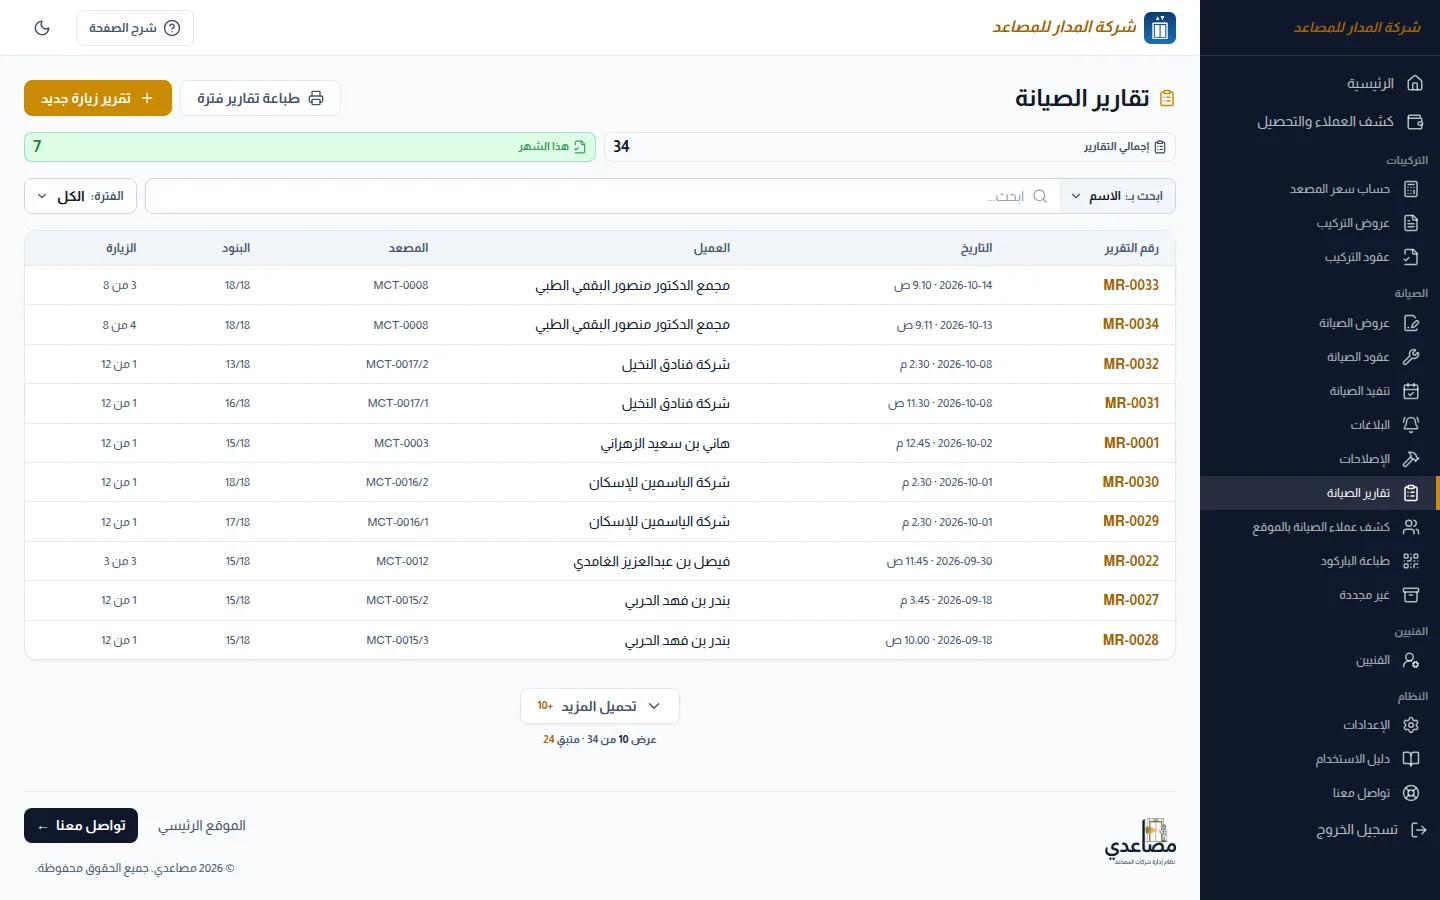Click the book icon for دليل الاستخدام
The height and width of the screenshot is (900, 1440).
[x=1411, y=759]
